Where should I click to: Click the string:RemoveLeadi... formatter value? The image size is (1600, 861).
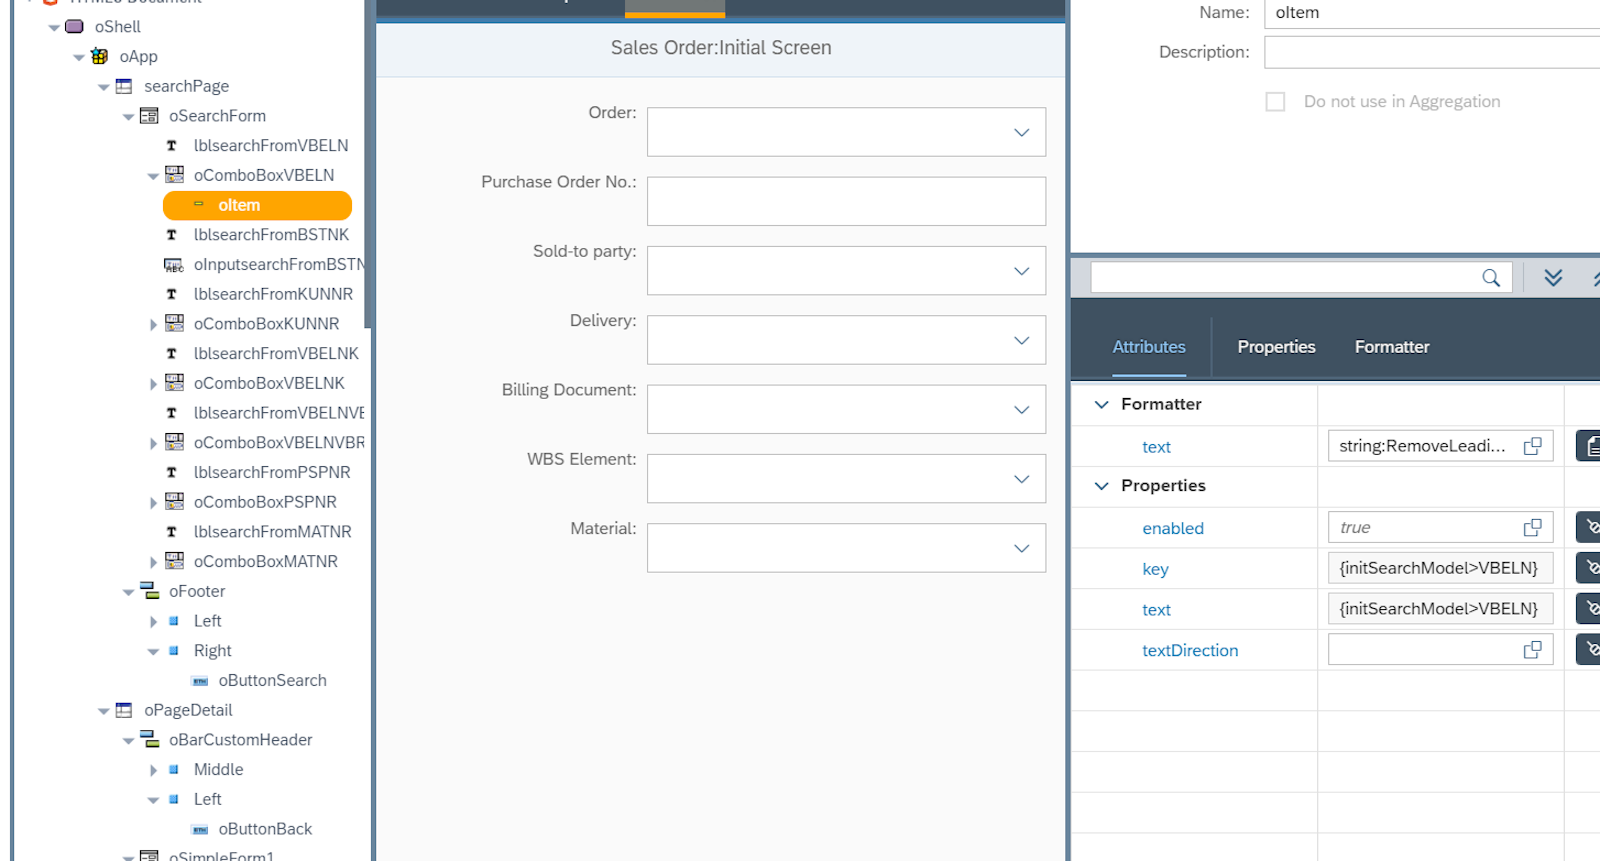click(x=1422, y=446)
